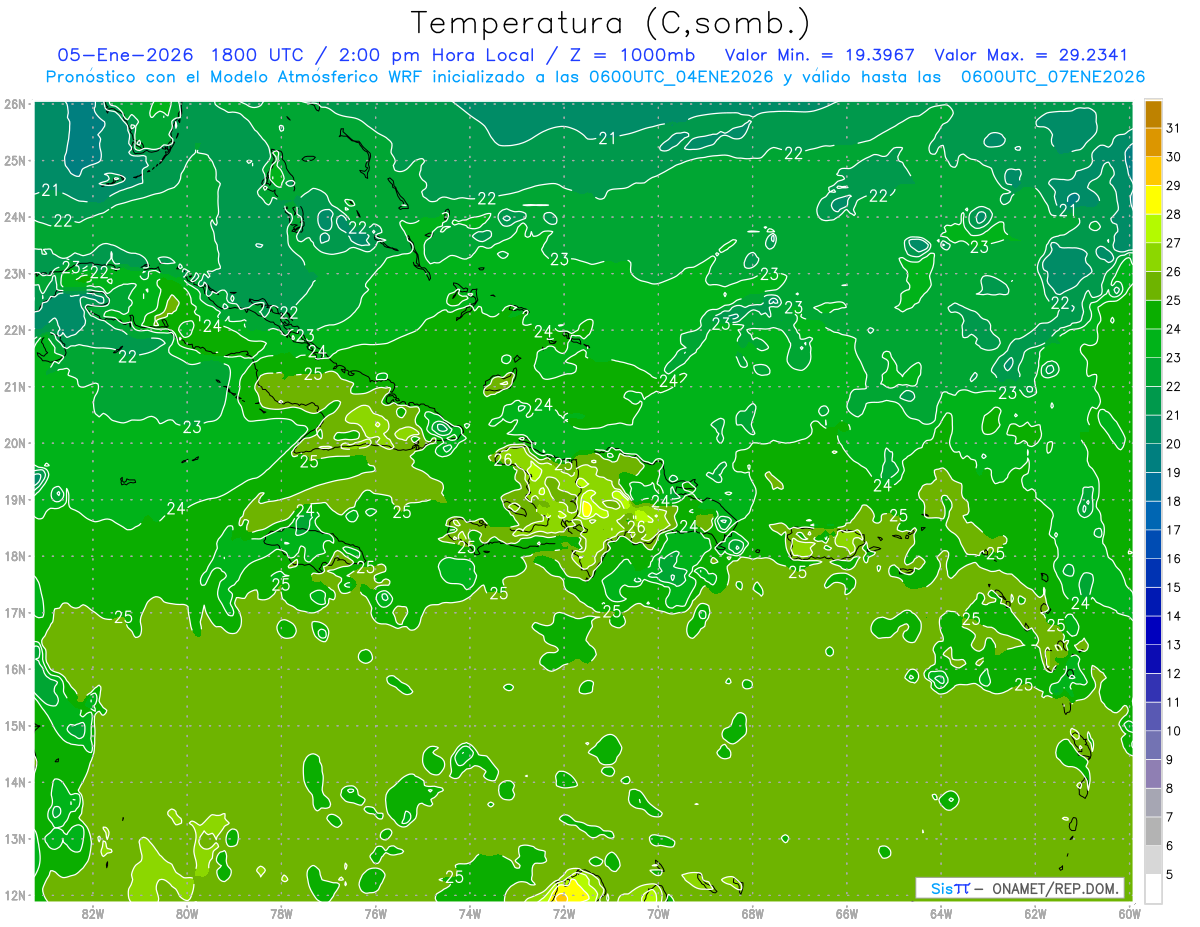Click the "68W" longitude axis label

(x=753, y=912)
